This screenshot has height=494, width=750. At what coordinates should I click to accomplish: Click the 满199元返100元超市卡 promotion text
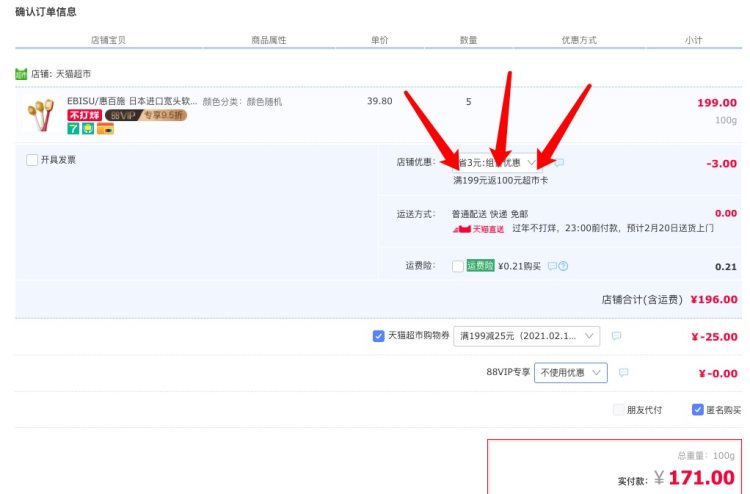[500, 180]
